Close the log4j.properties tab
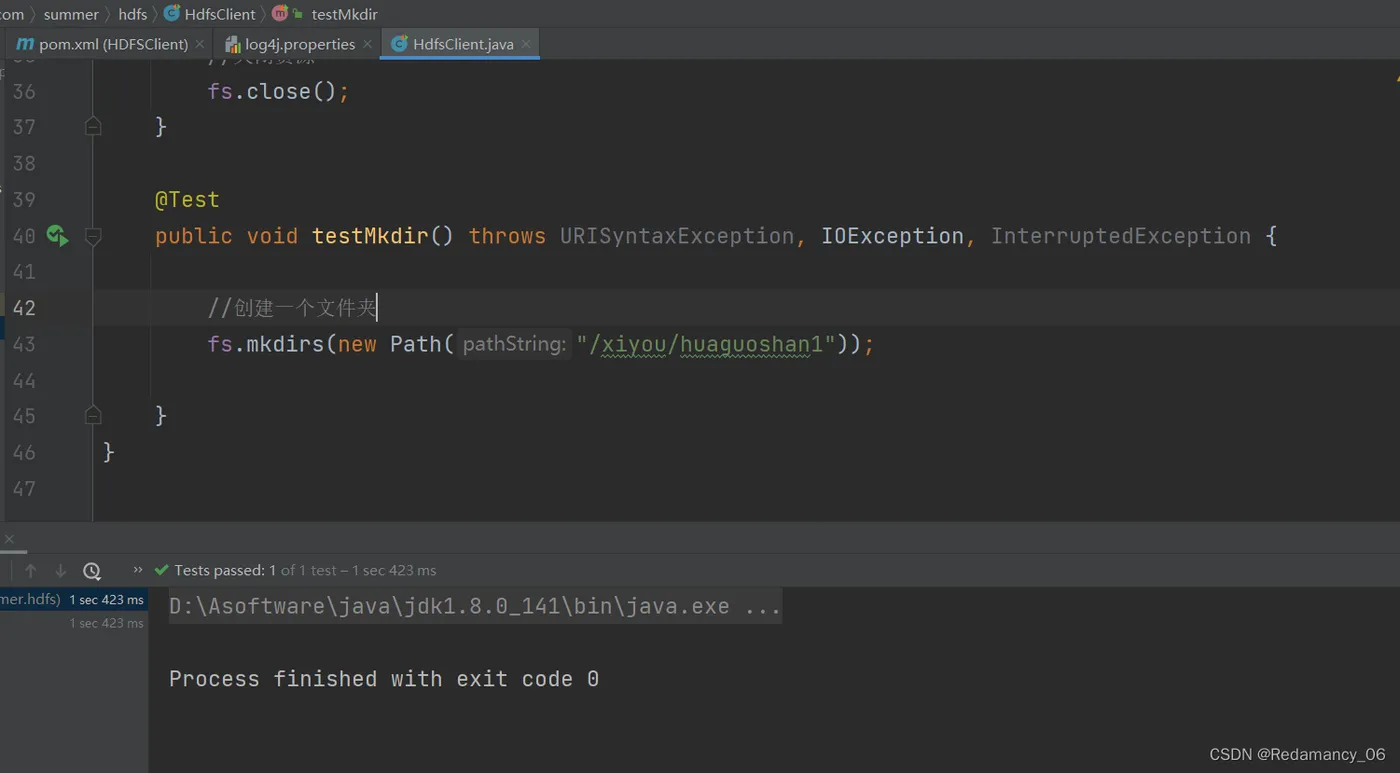Screen dimensions: 1400x773 click(x=367, y=44)
